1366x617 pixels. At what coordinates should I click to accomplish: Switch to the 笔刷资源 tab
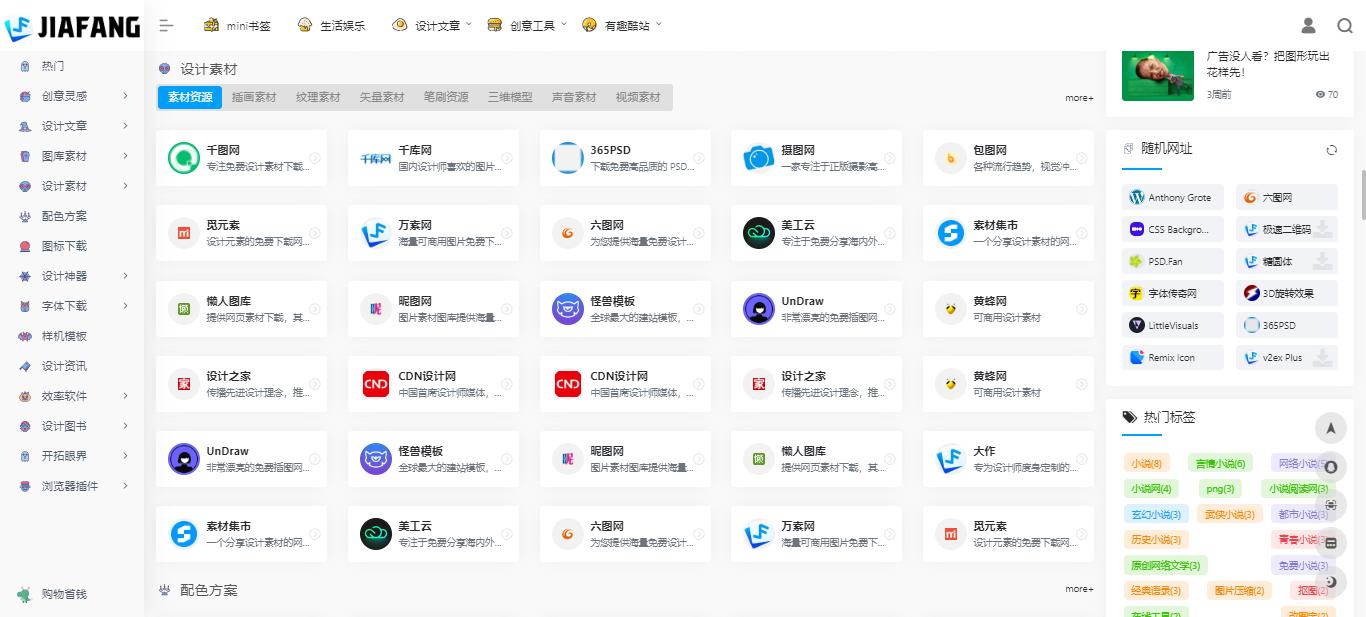(x=446, y=97)
